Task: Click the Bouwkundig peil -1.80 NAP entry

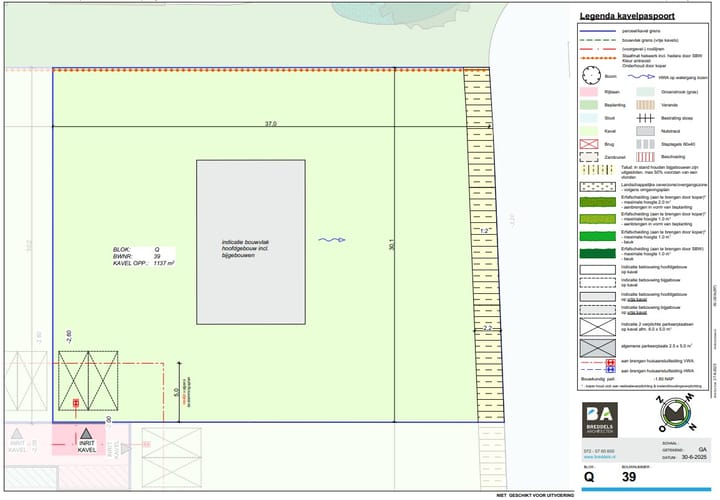Action: pos(627,379)
